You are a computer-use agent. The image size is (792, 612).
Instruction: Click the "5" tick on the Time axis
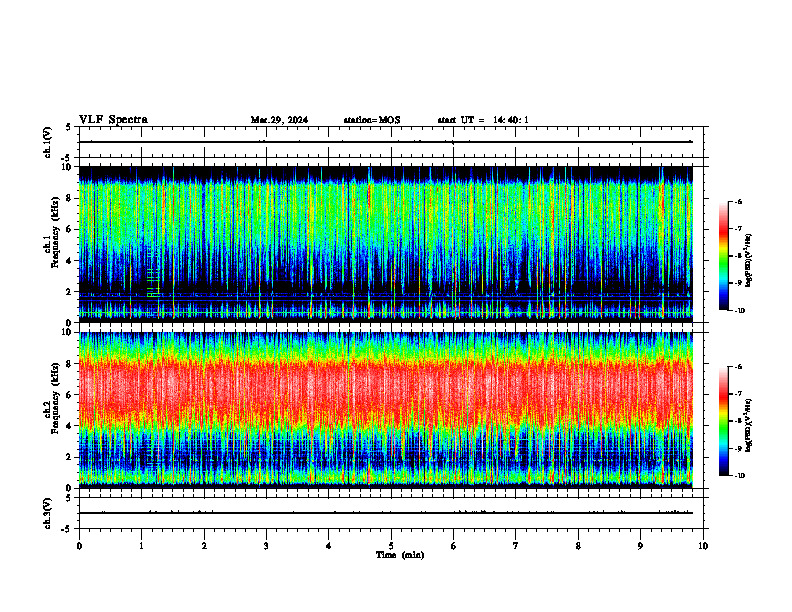pos(391,546)
